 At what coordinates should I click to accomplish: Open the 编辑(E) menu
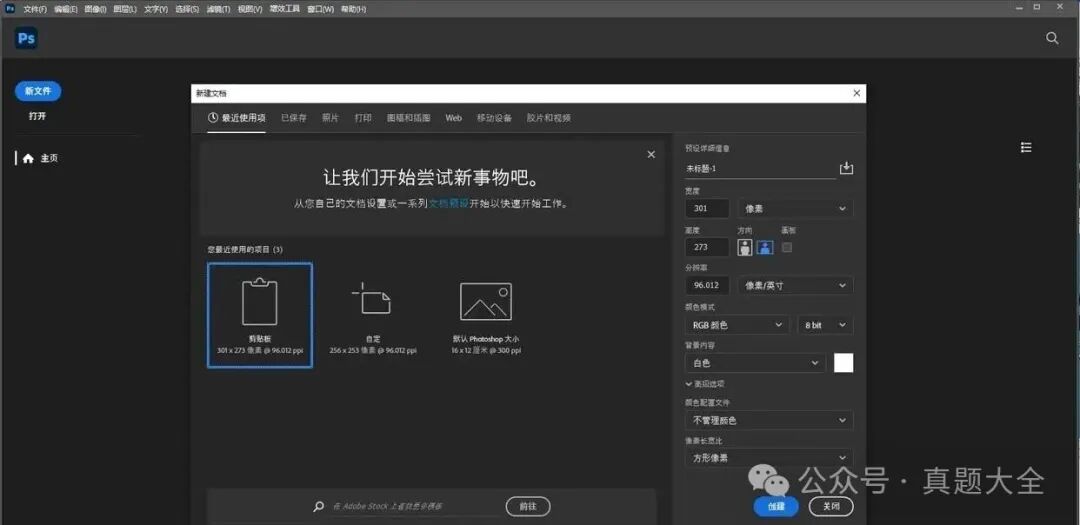click(65, 10)
